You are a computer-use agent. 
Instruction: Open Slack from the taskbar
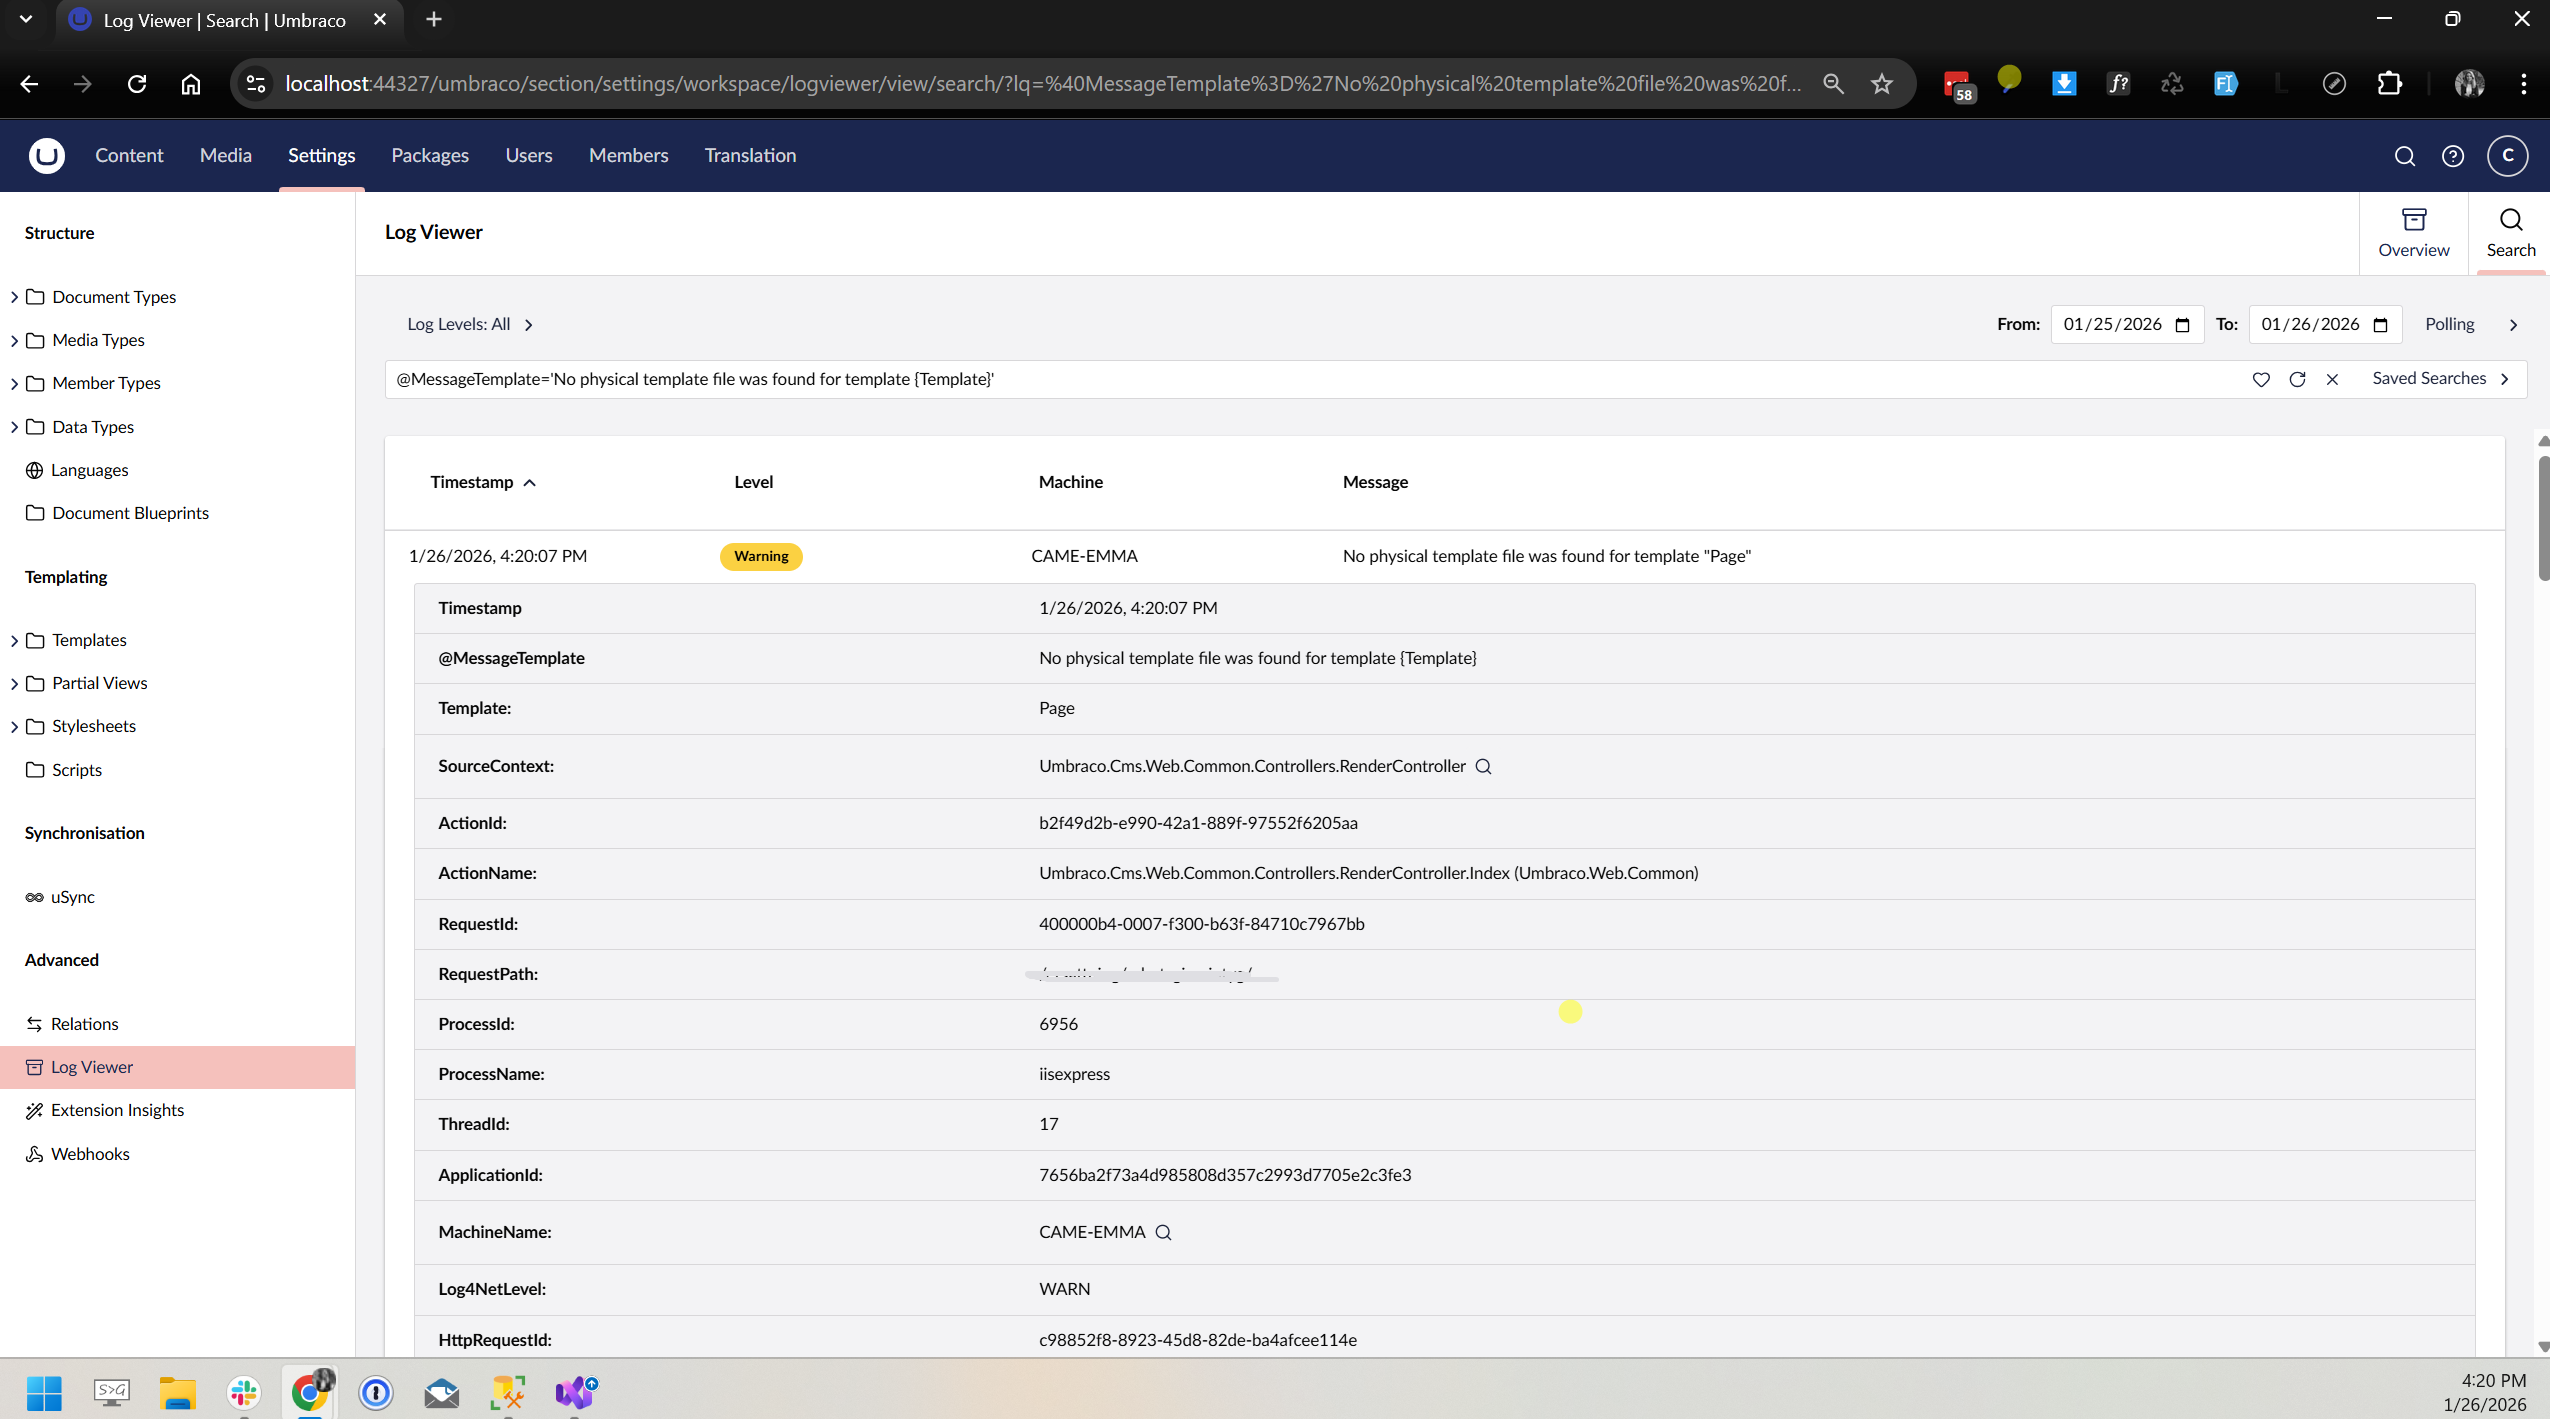(243, 1392)
